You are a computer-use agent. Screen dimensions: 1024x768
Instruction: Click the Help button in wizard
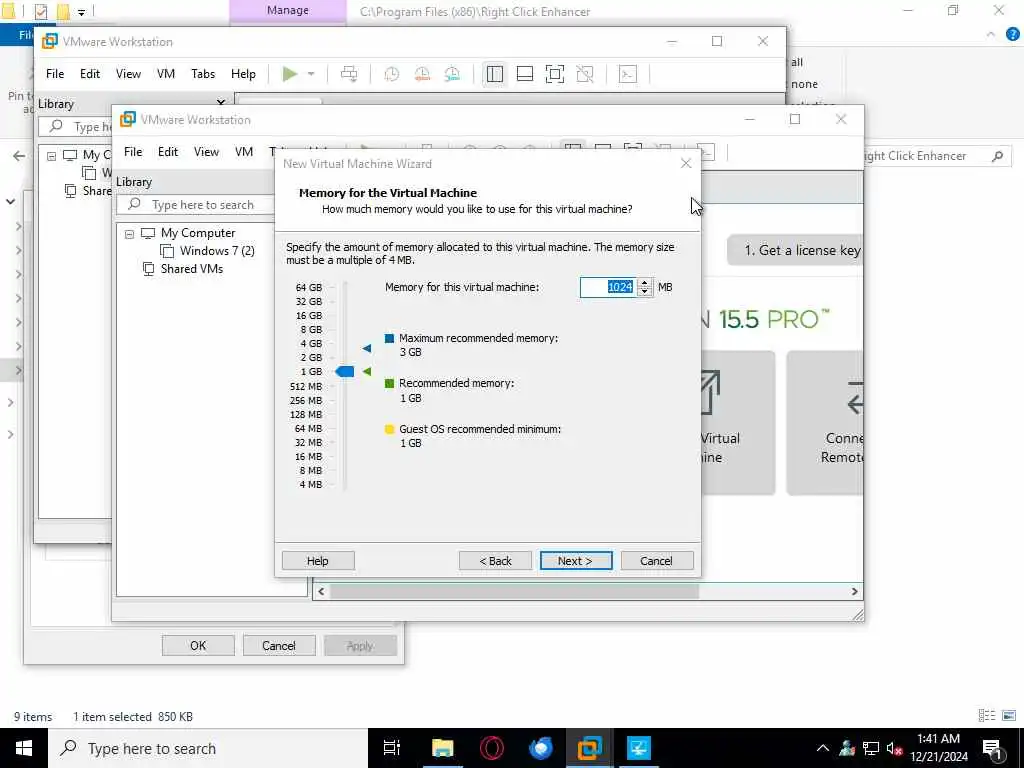pyautogui.click(x=318, y=560)
